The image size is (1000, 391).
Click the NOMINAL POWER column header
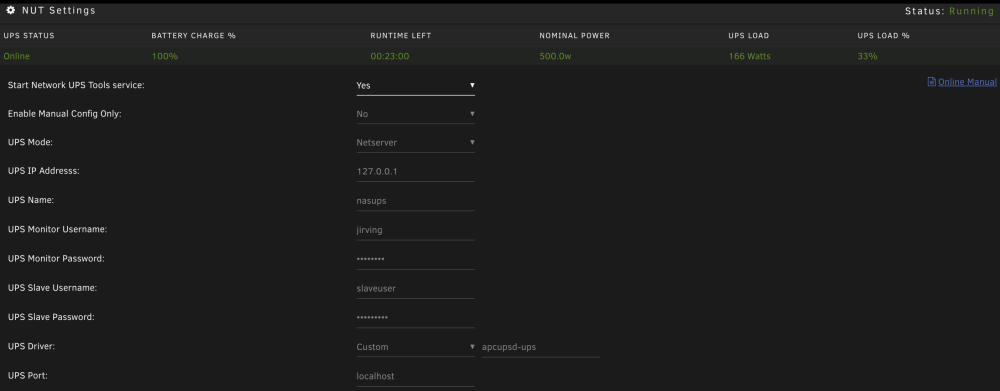coord(575,36)
